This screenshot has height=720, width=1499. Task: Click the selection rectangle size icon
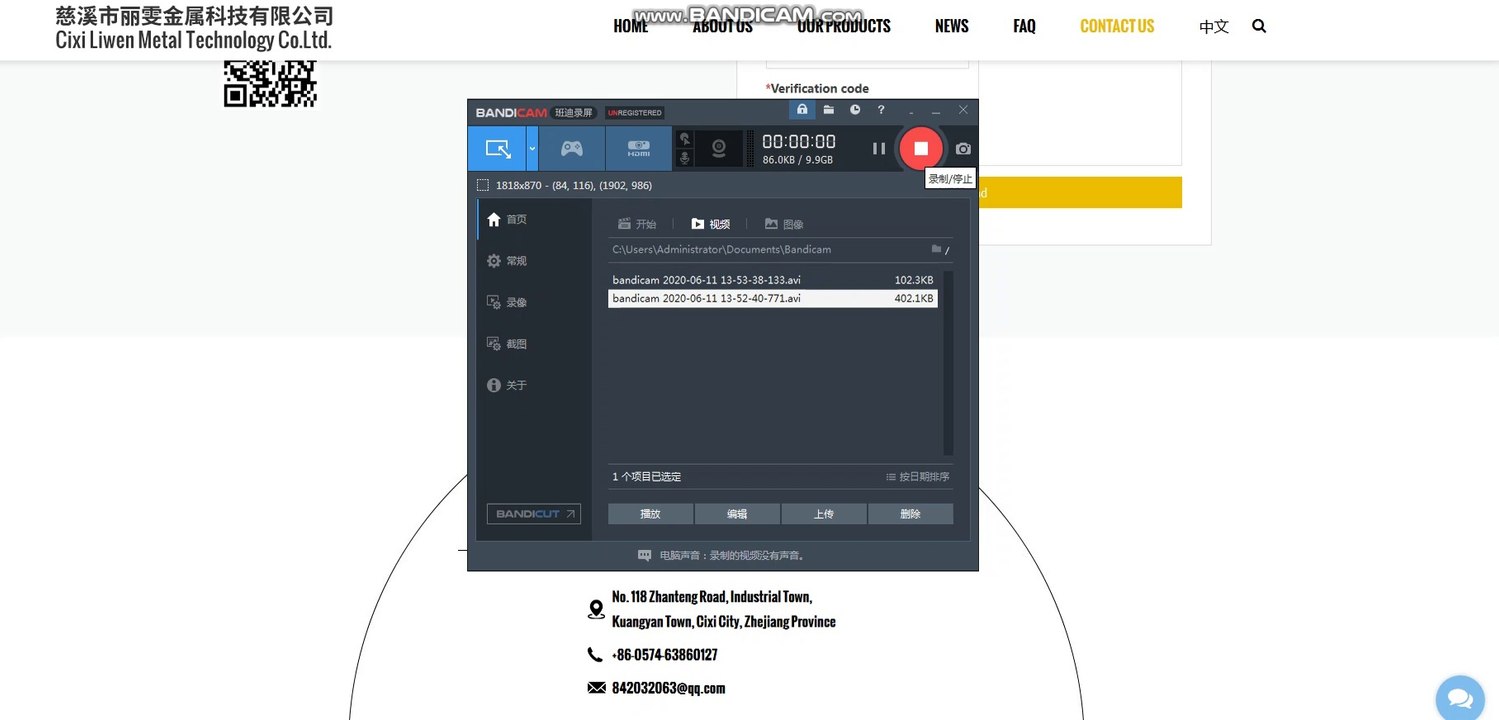[x=483, y=185]
